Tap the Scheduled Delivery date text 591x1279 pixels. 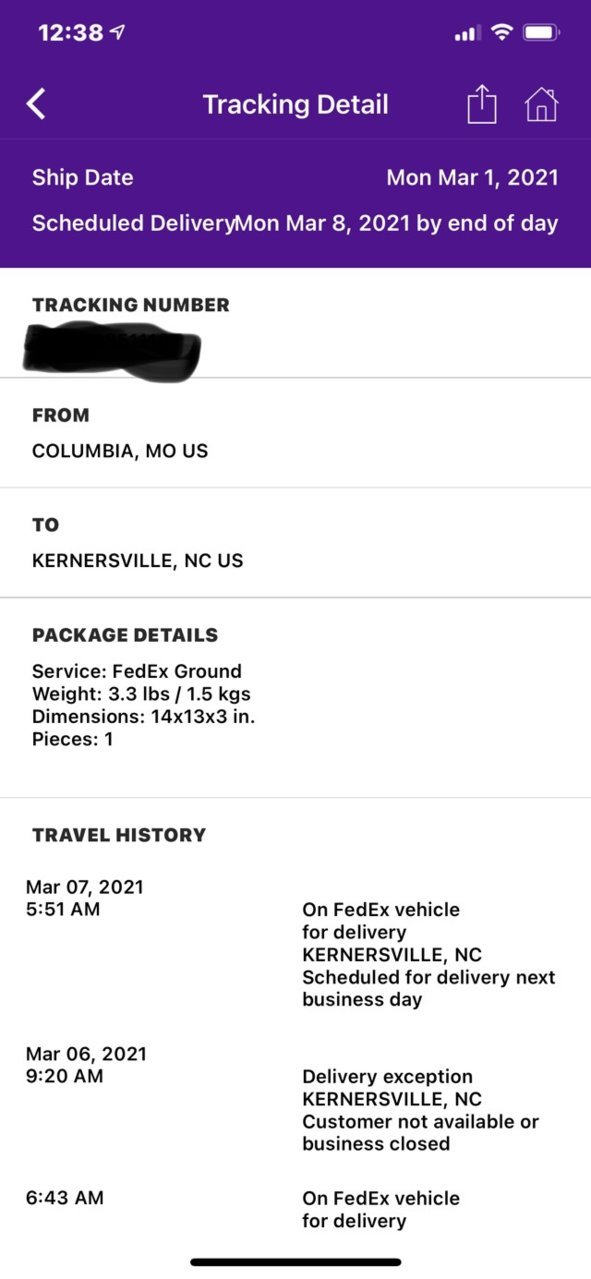pyautogui.click(x=396, y=223)
